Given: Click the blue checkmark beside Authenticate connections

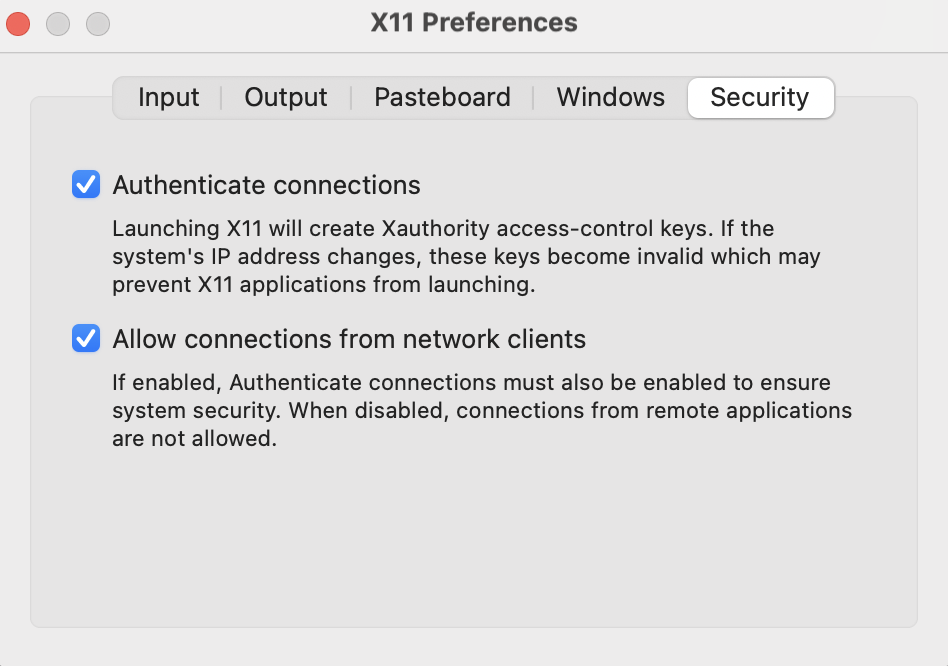Looking at the screenshot, I should 86,185.
